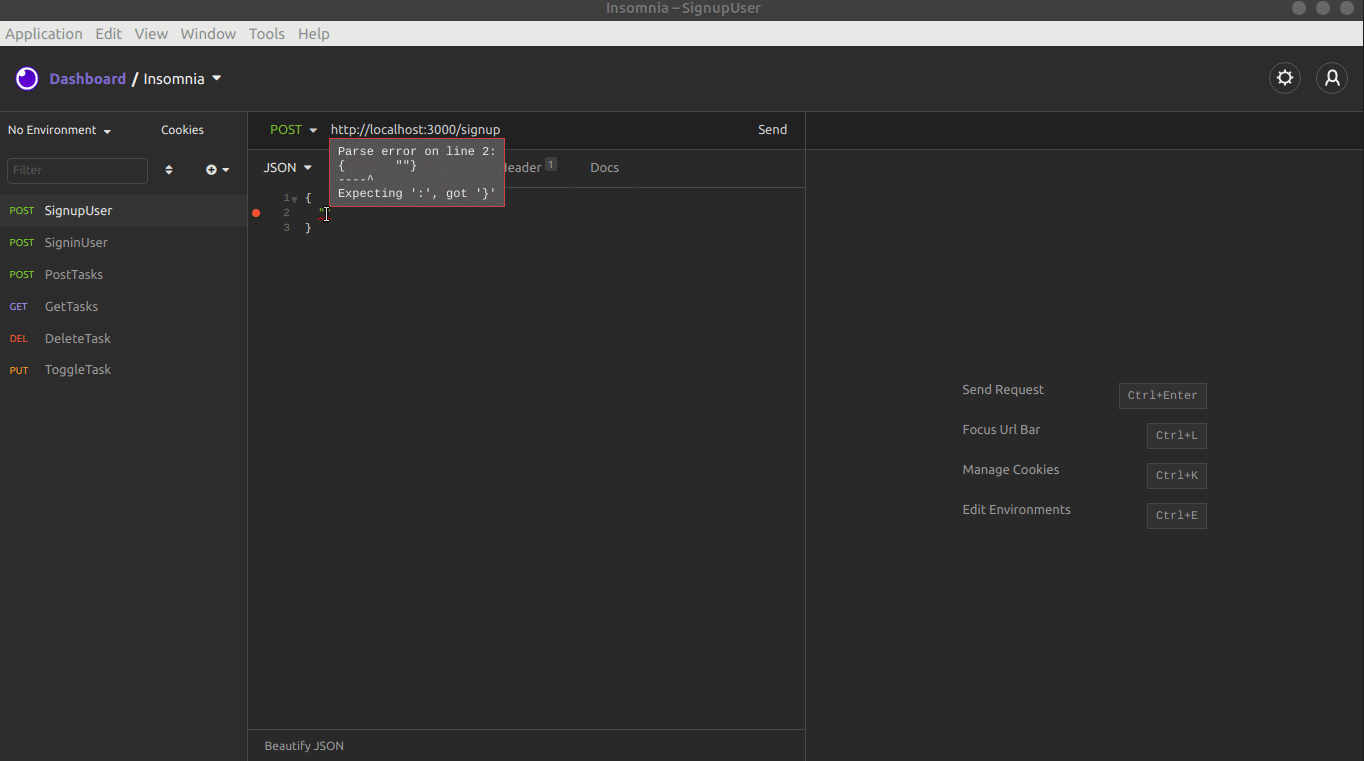Click the red parse error marker
Viewport: 1364px width, 761px height.
[x=256, y=213]
